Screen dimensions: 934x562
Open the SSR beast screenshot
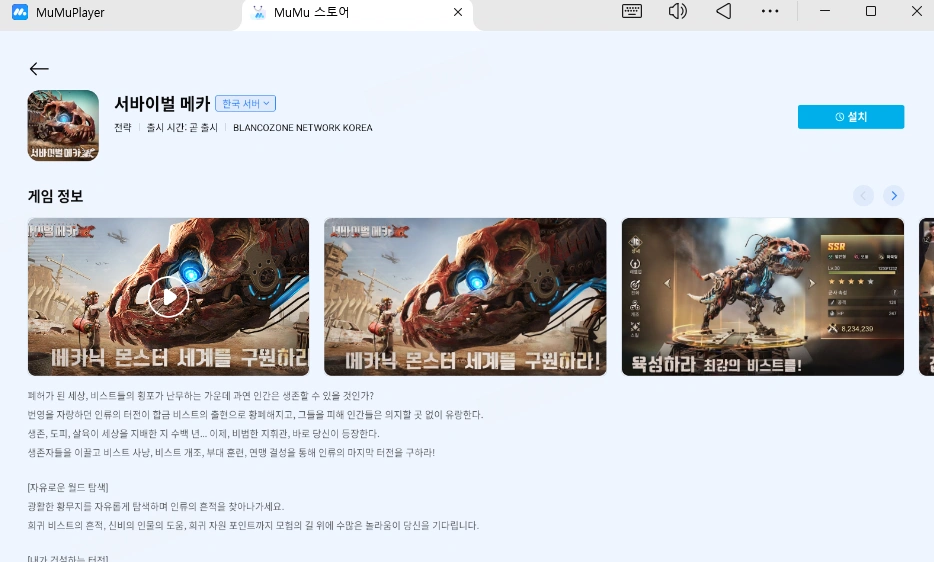[x=762, y=297]
